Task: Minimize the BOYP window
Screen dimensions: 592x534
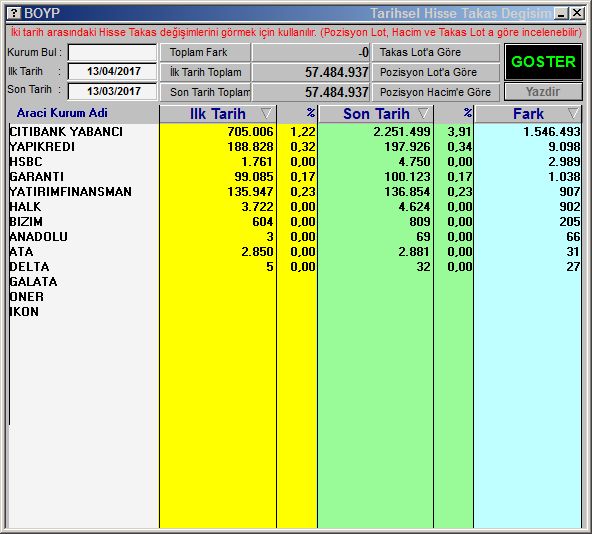Action: pyautogui.click(x=561, y=14)
